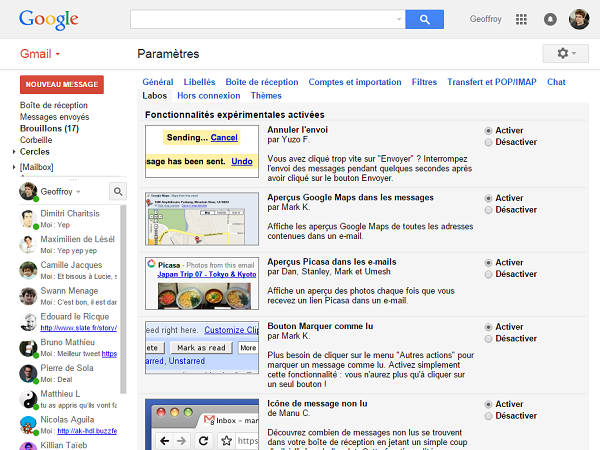Click the unread icon browser preview thumbnail

[x=202, y=424]
